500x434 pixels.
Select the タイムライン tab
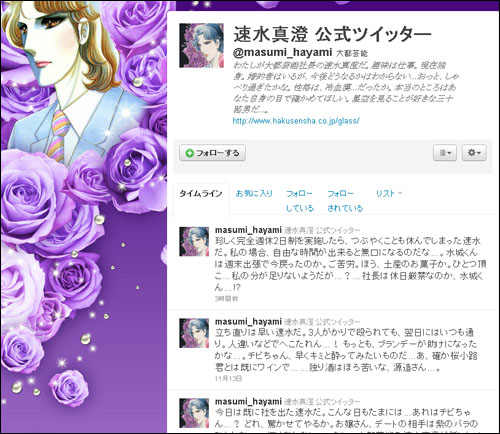click(x=201, y=194)
